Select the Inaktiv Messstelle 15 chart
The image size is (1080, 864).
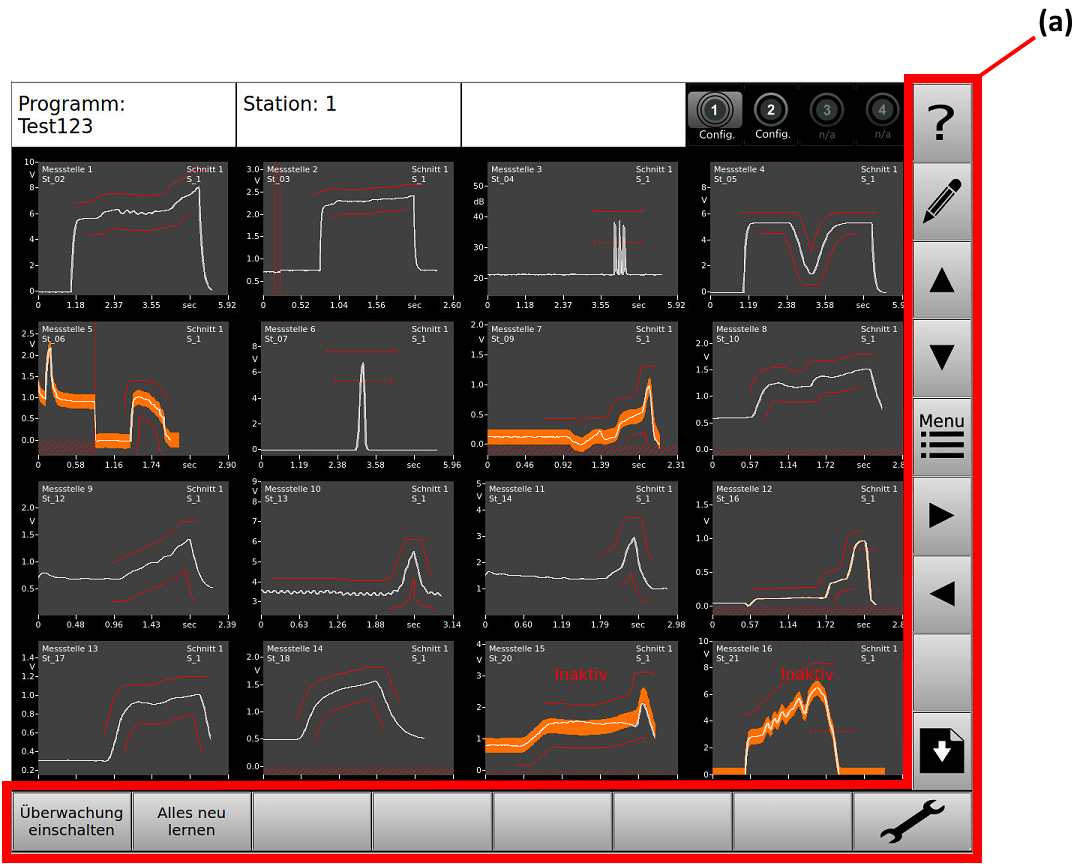pos(582,711)
